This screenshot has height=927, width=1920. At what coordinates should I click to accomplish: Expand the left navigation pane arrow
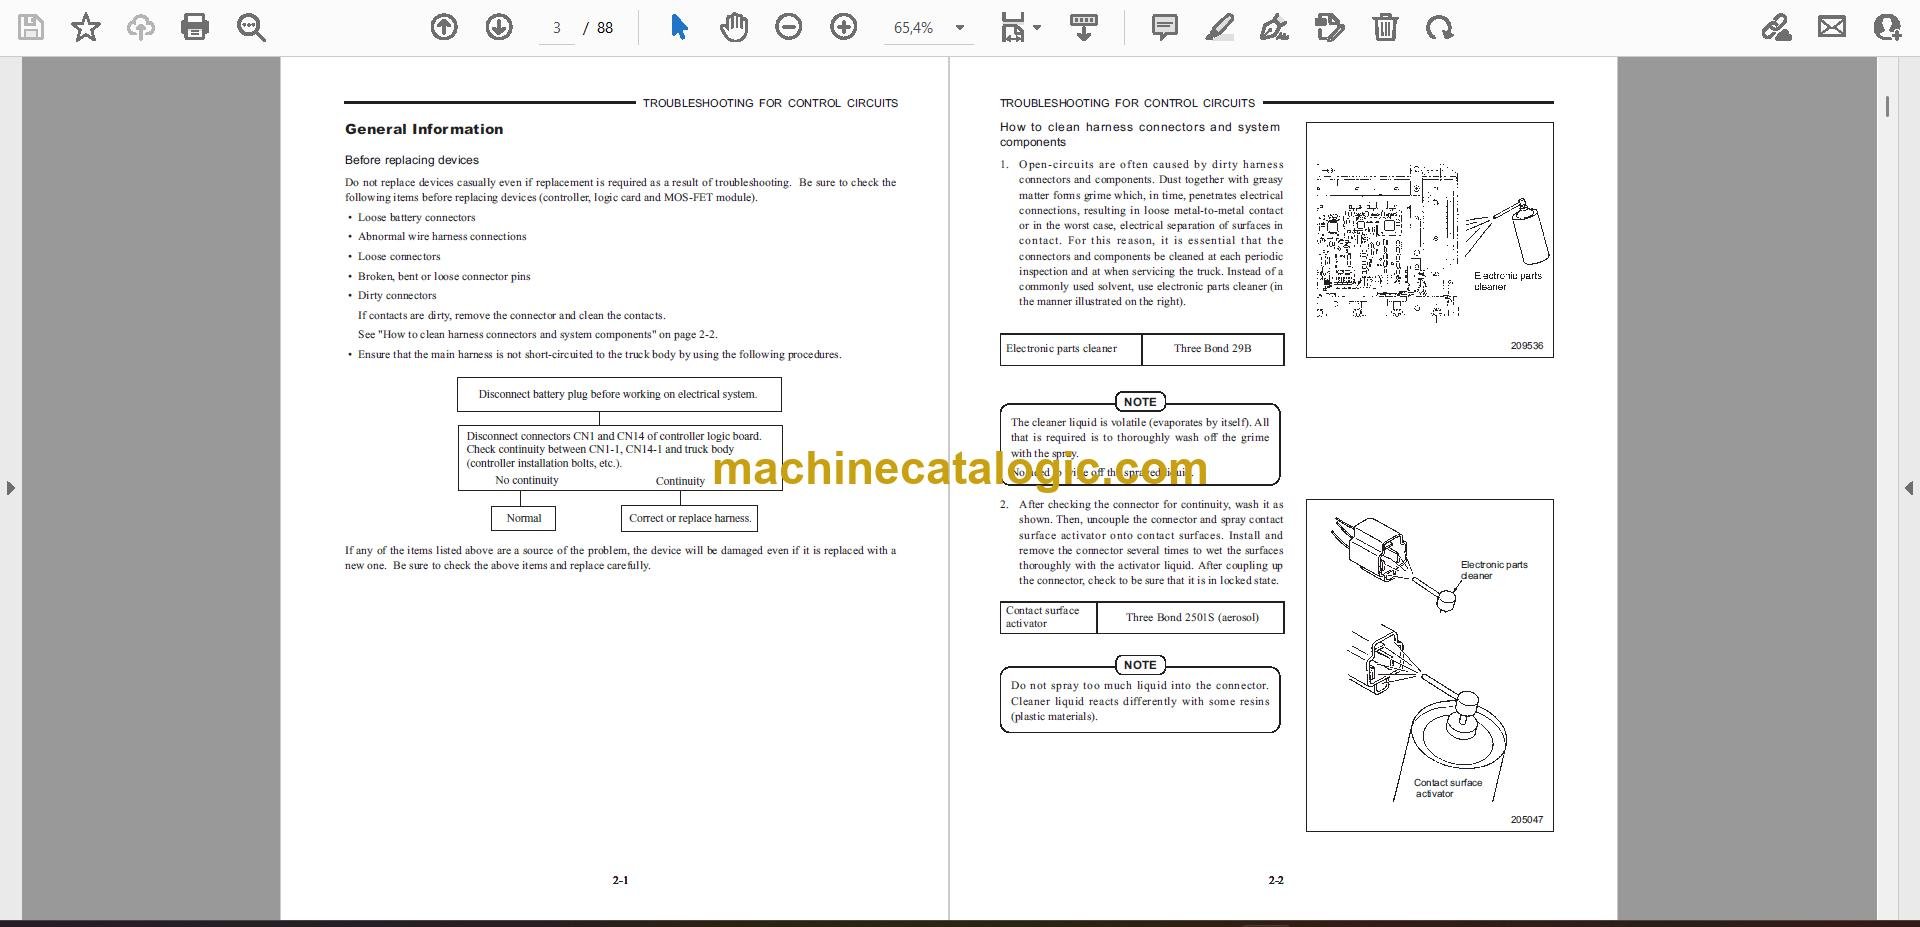10,488
